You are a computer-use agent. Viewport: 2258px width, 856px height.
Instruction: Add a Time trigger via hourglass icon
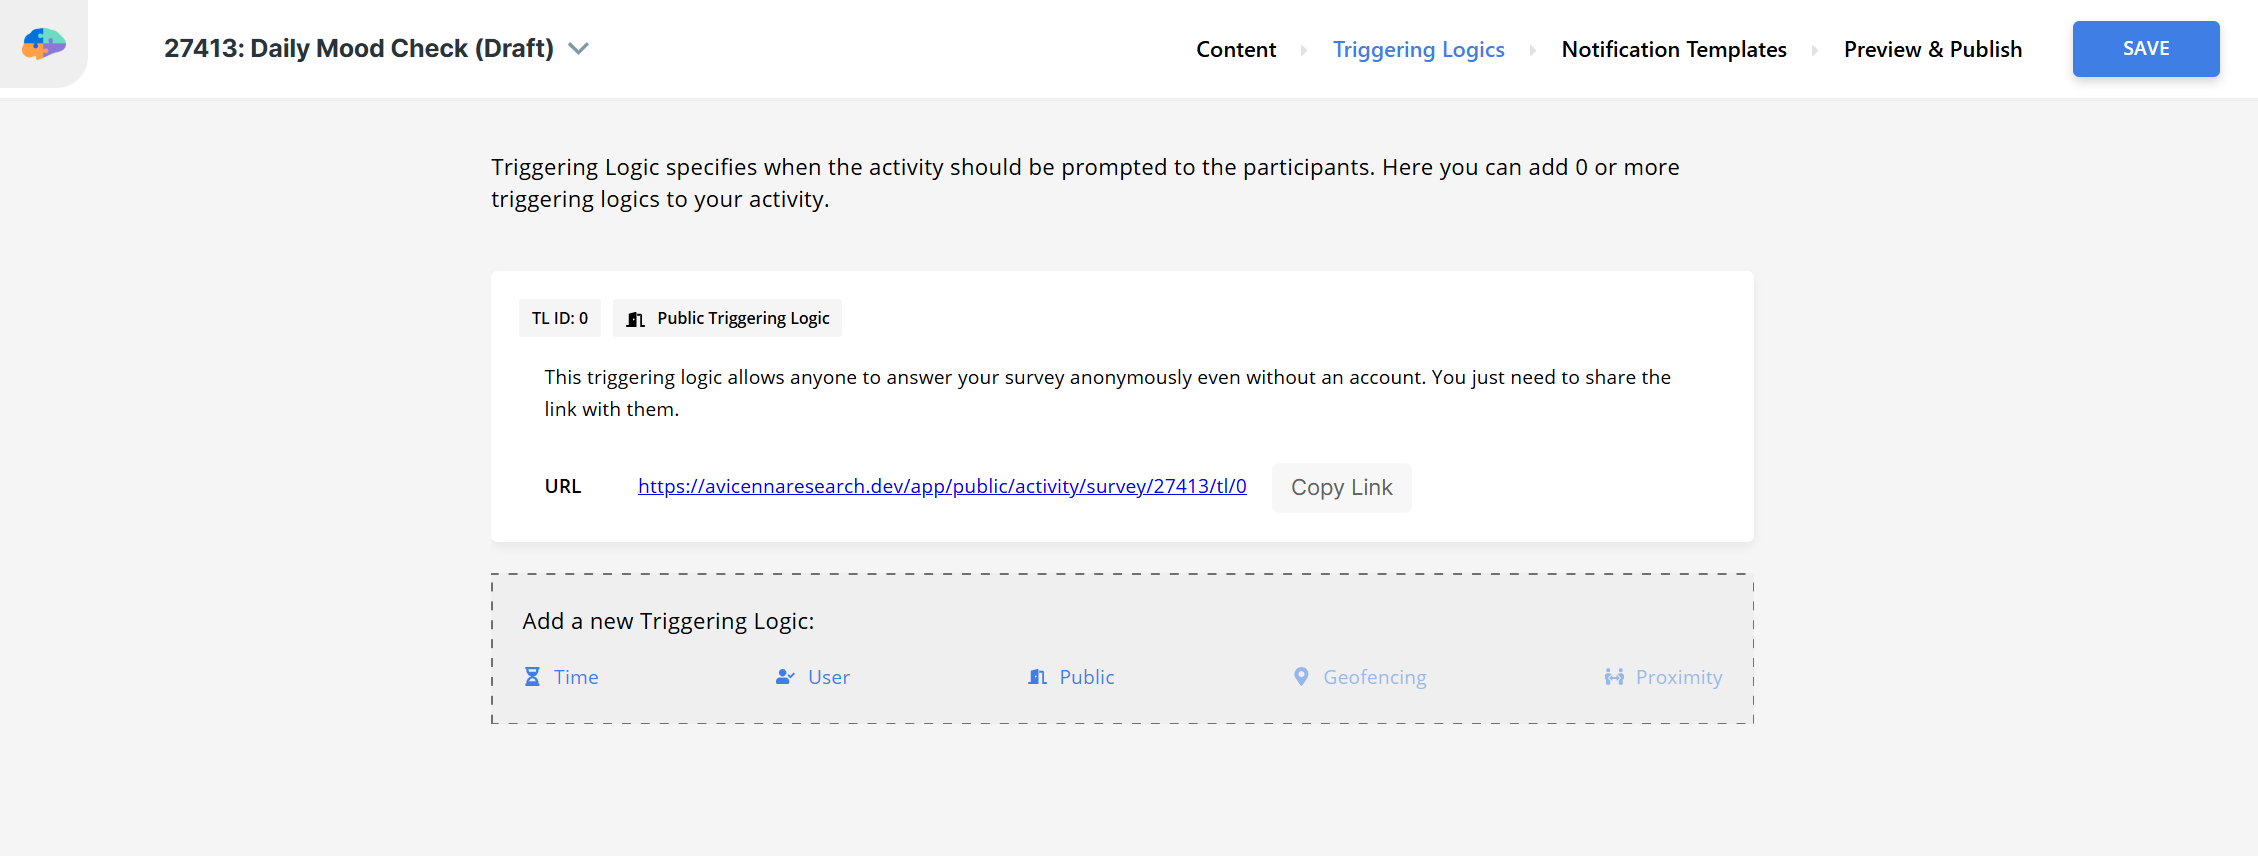click(x=533, y=677)
